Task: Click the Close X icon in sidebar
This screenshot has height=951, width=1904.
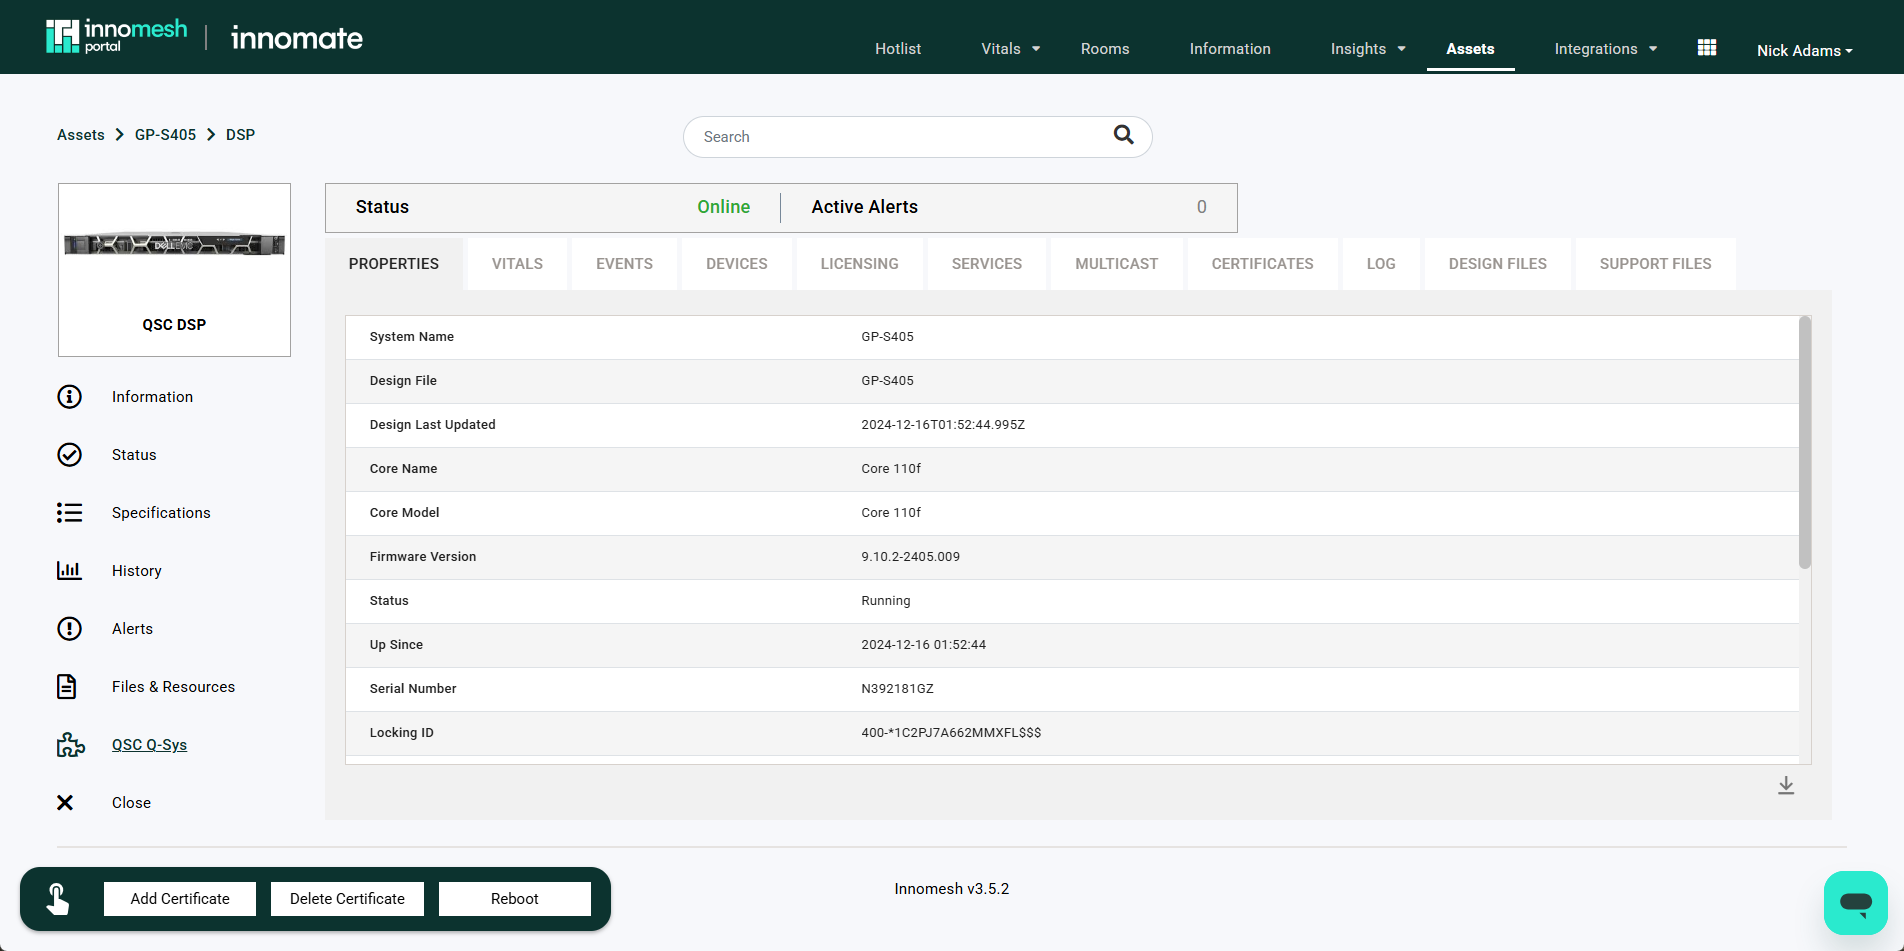Action: pos(65,803)
